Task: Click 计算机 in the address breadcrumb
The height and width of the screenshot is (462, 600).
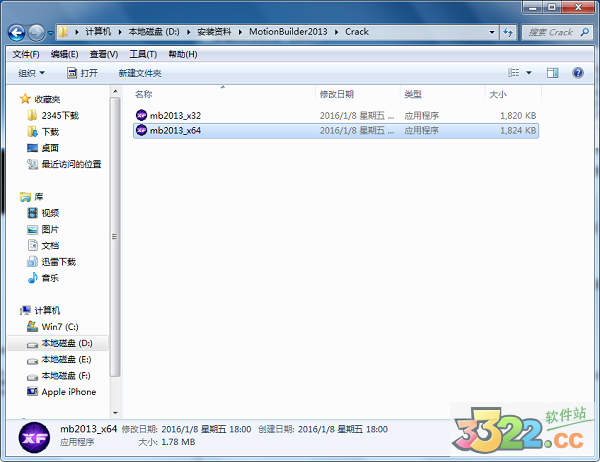Action: pos(98,32)
